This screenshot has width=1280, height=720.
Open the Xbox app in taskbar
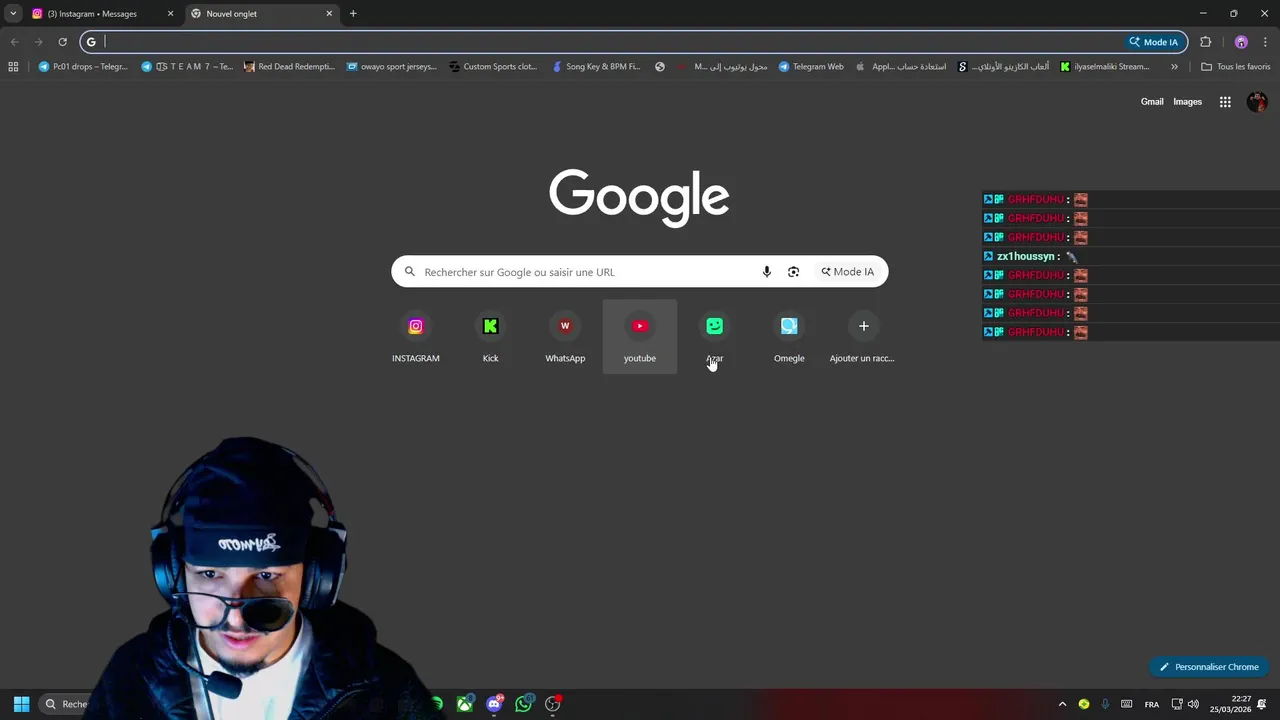[465, 704]
